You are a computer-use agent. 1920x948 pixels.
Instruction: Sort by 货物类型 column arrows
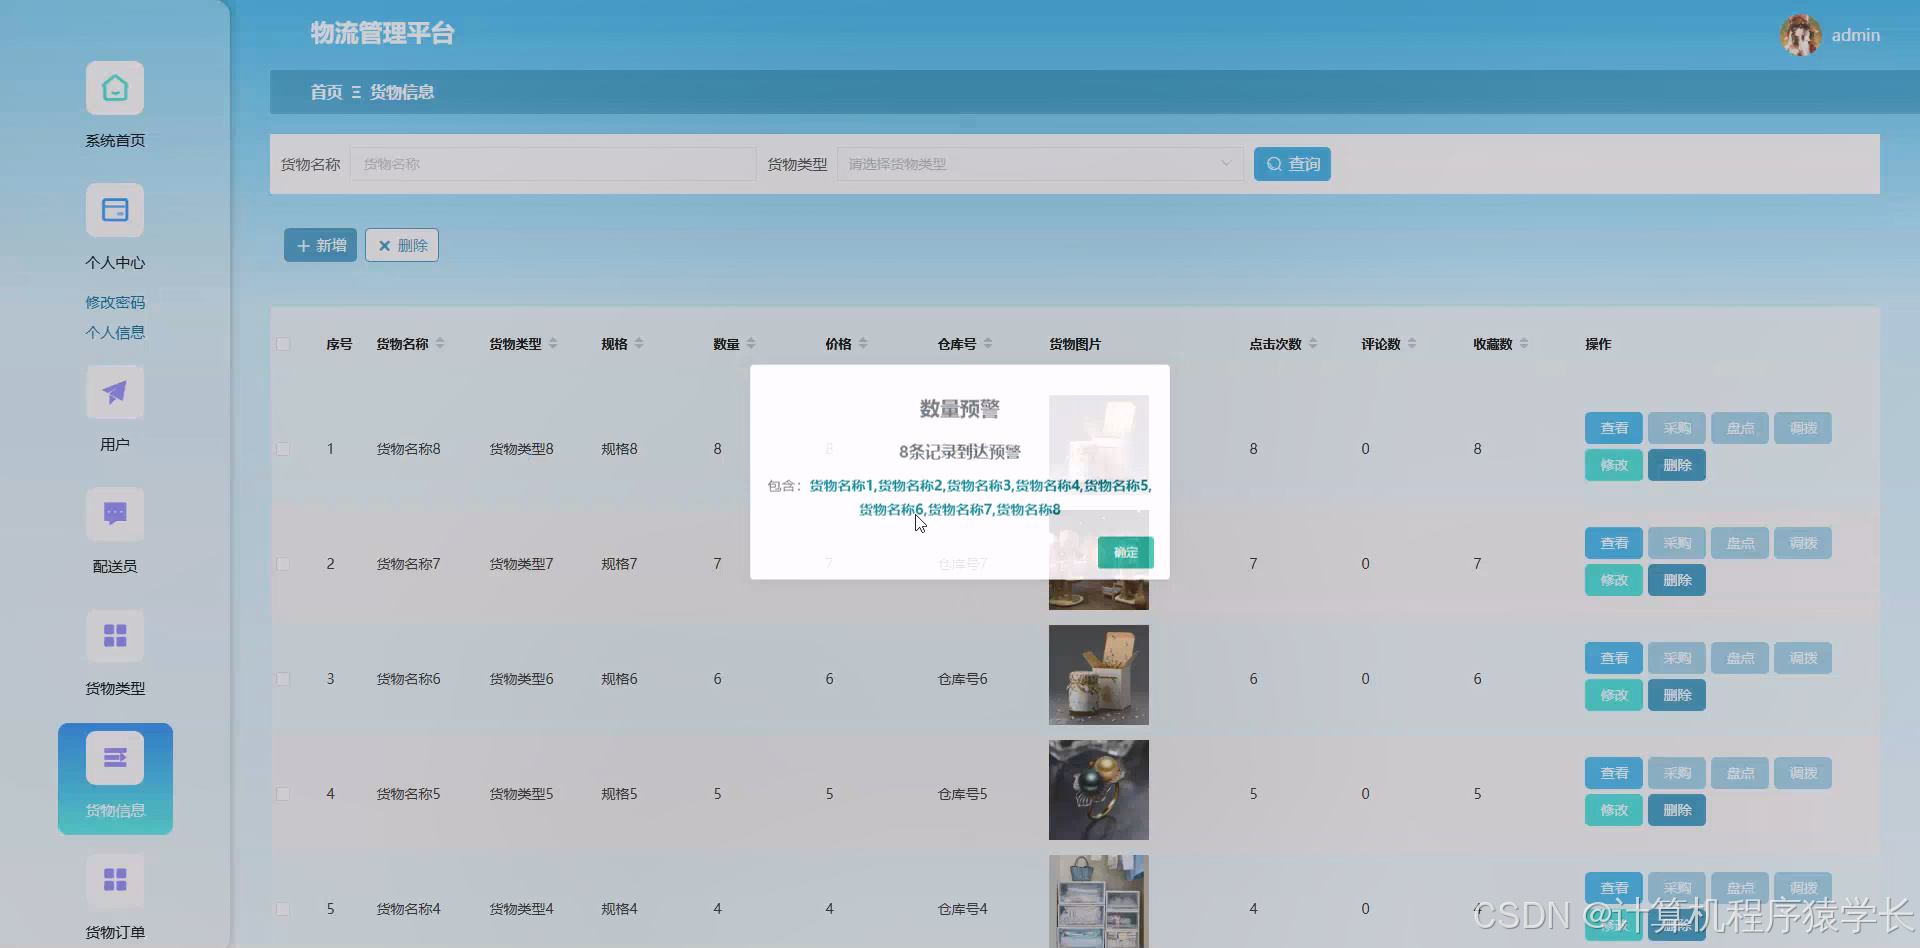(x=553, y=344)
